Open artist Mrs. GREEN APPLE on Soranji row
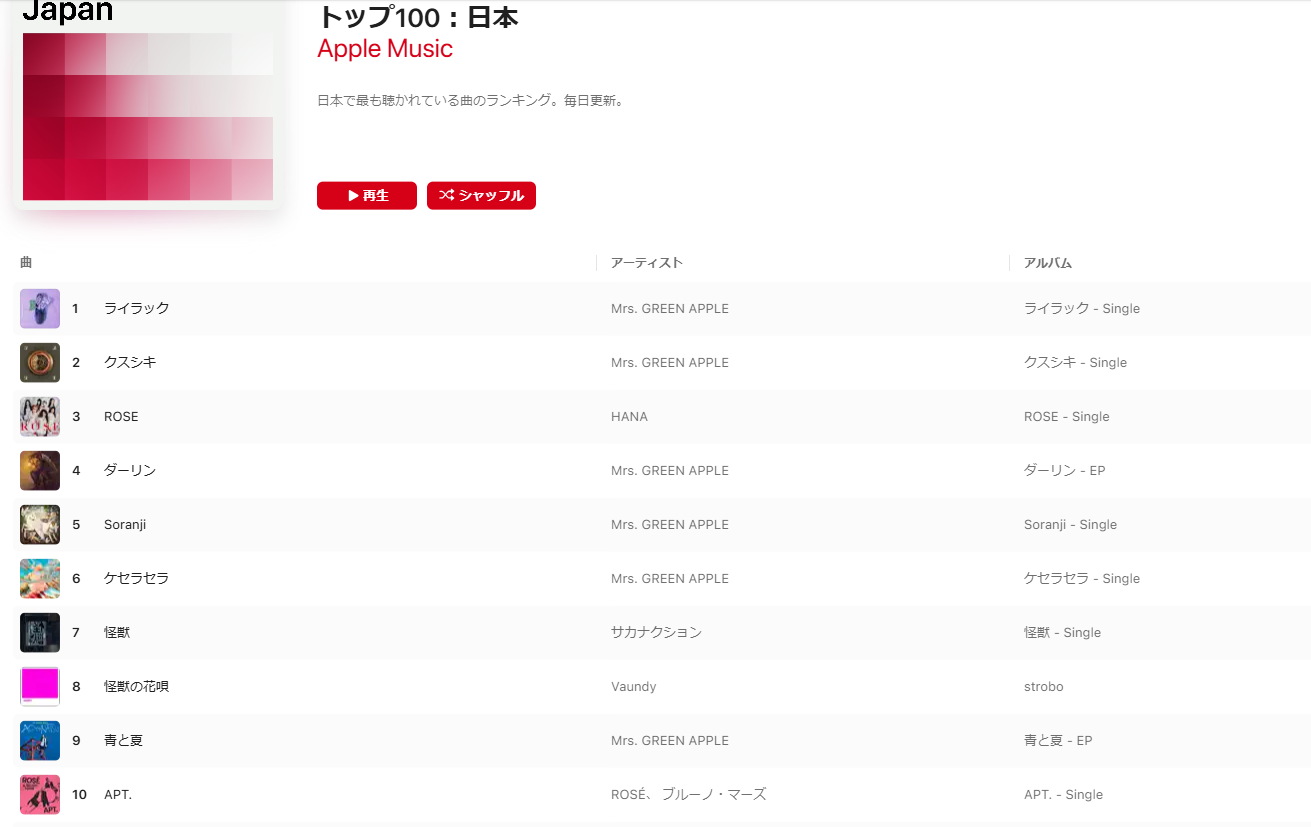This screenshot has height=827, width=1311. [670, 525]
